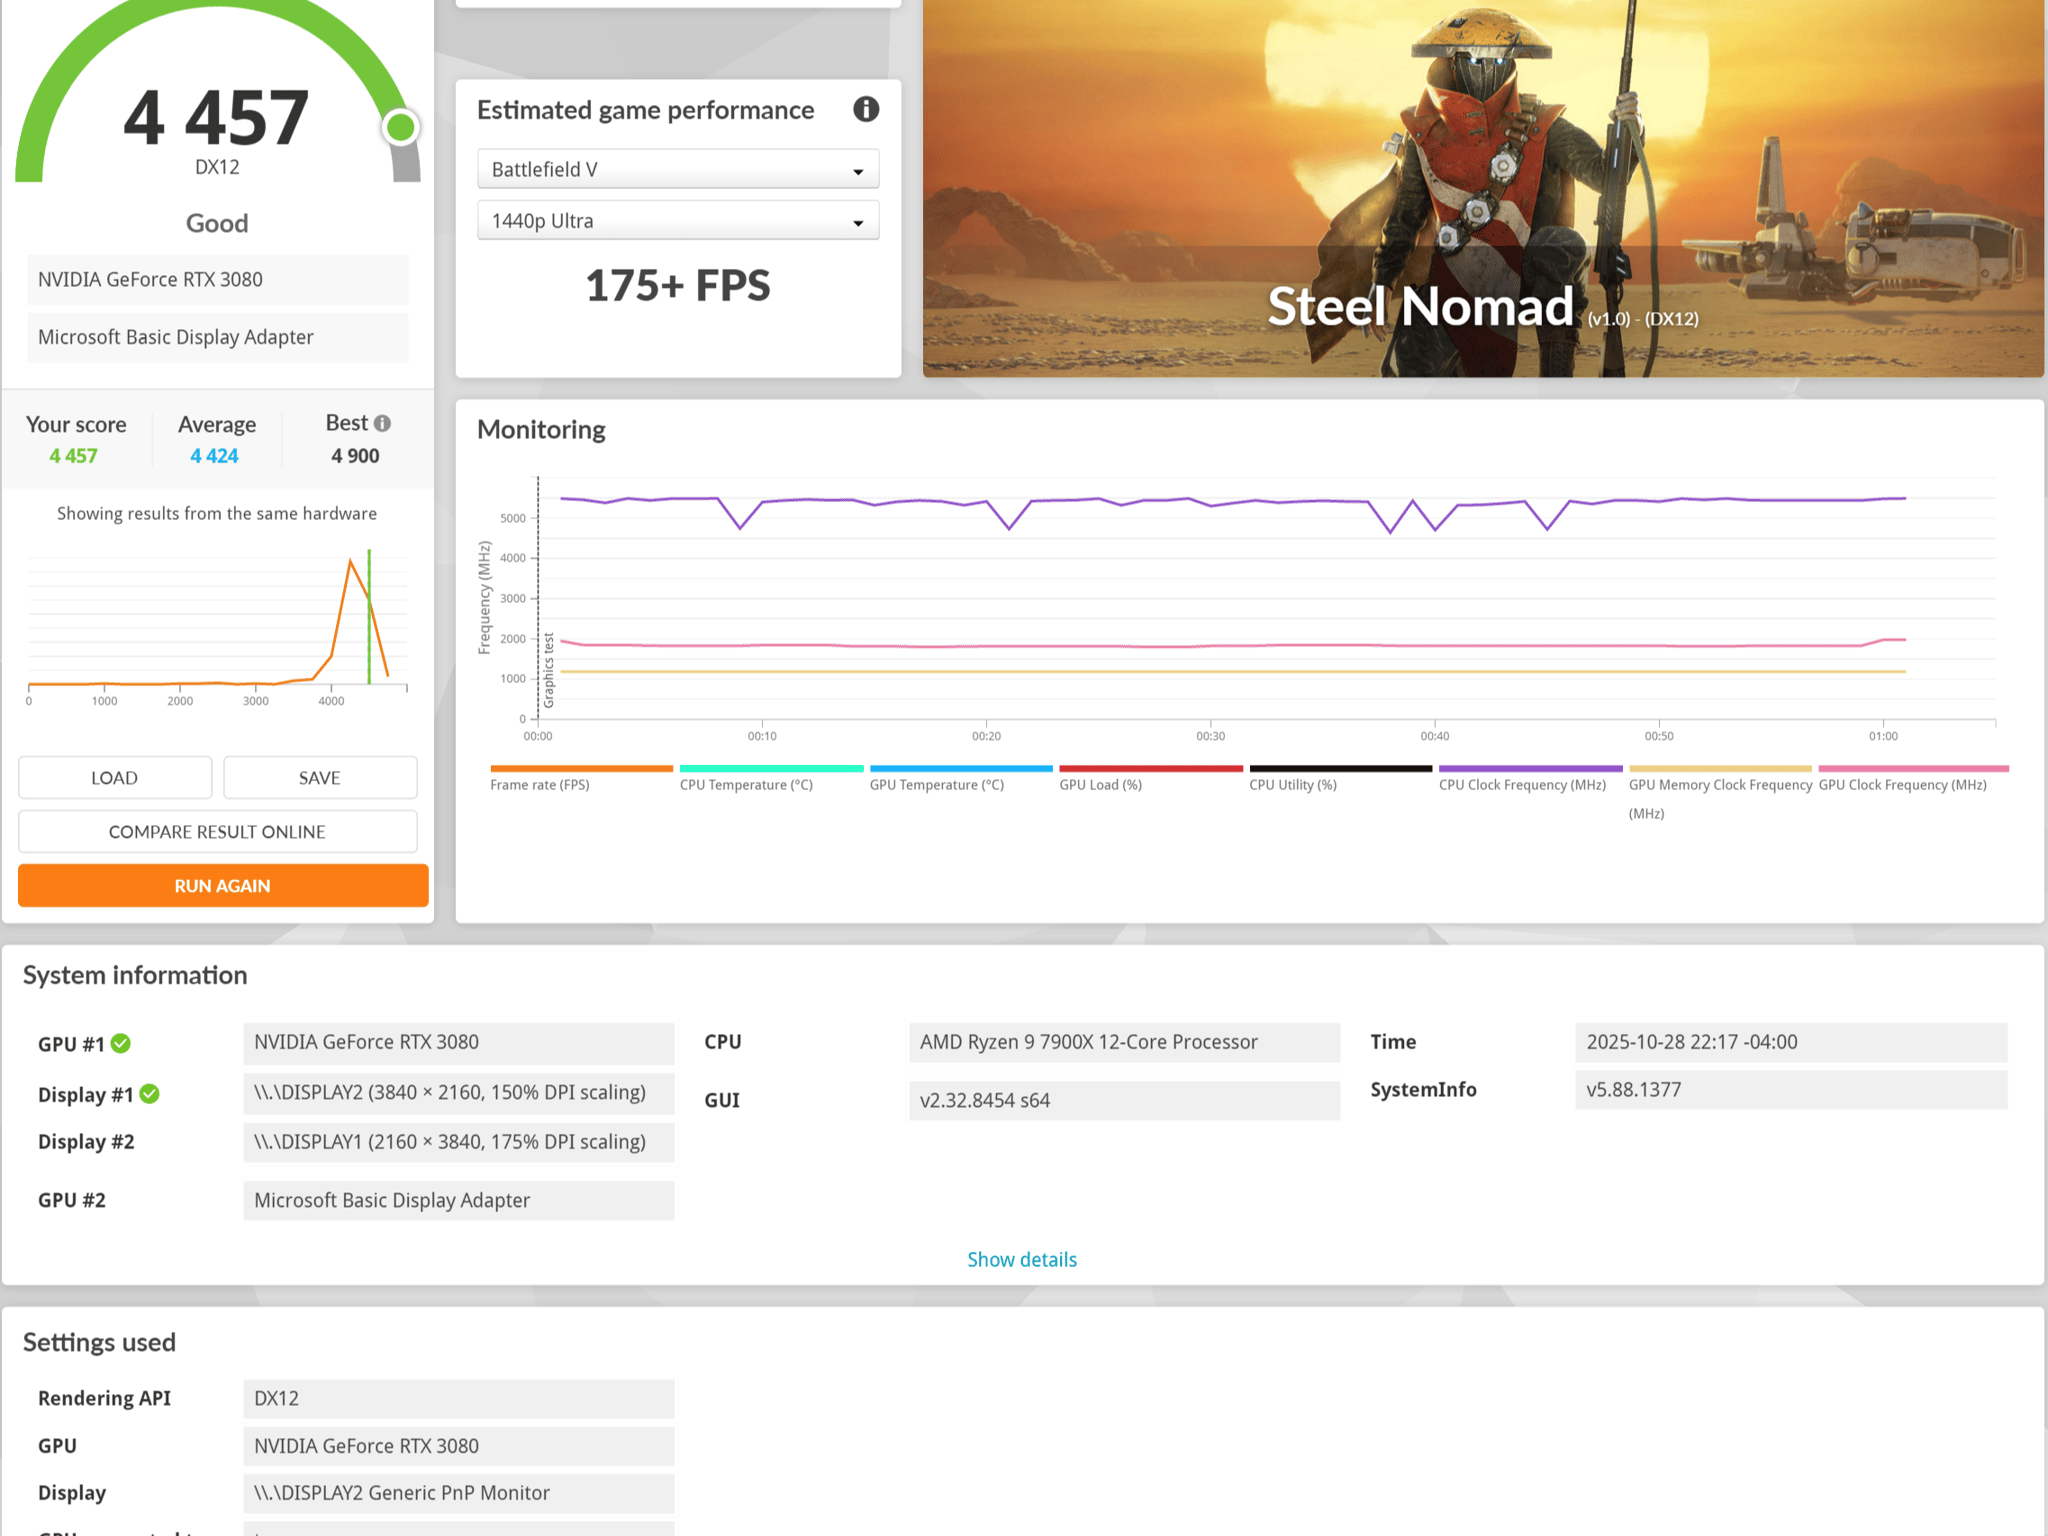The width and height of the screenshot is (2048, 1536).
Task: Click Microsoft Basic Display Adapter under score gauge
Action: pos(217,337)
